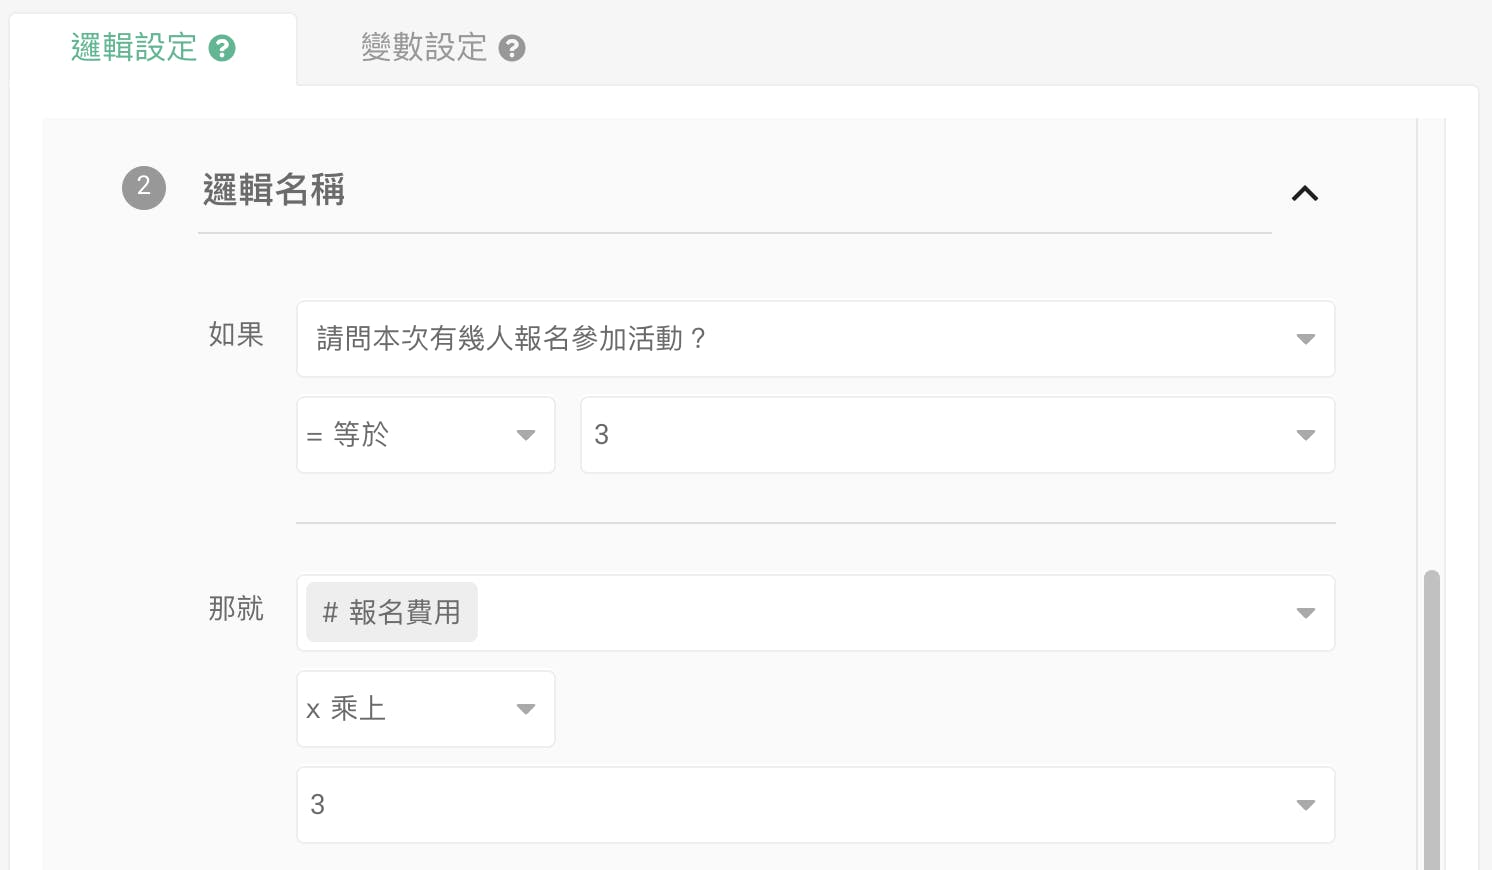Open the multiplier value 3 dropdown
Screen dimensions: 1492x870
(x=800, y=805)
